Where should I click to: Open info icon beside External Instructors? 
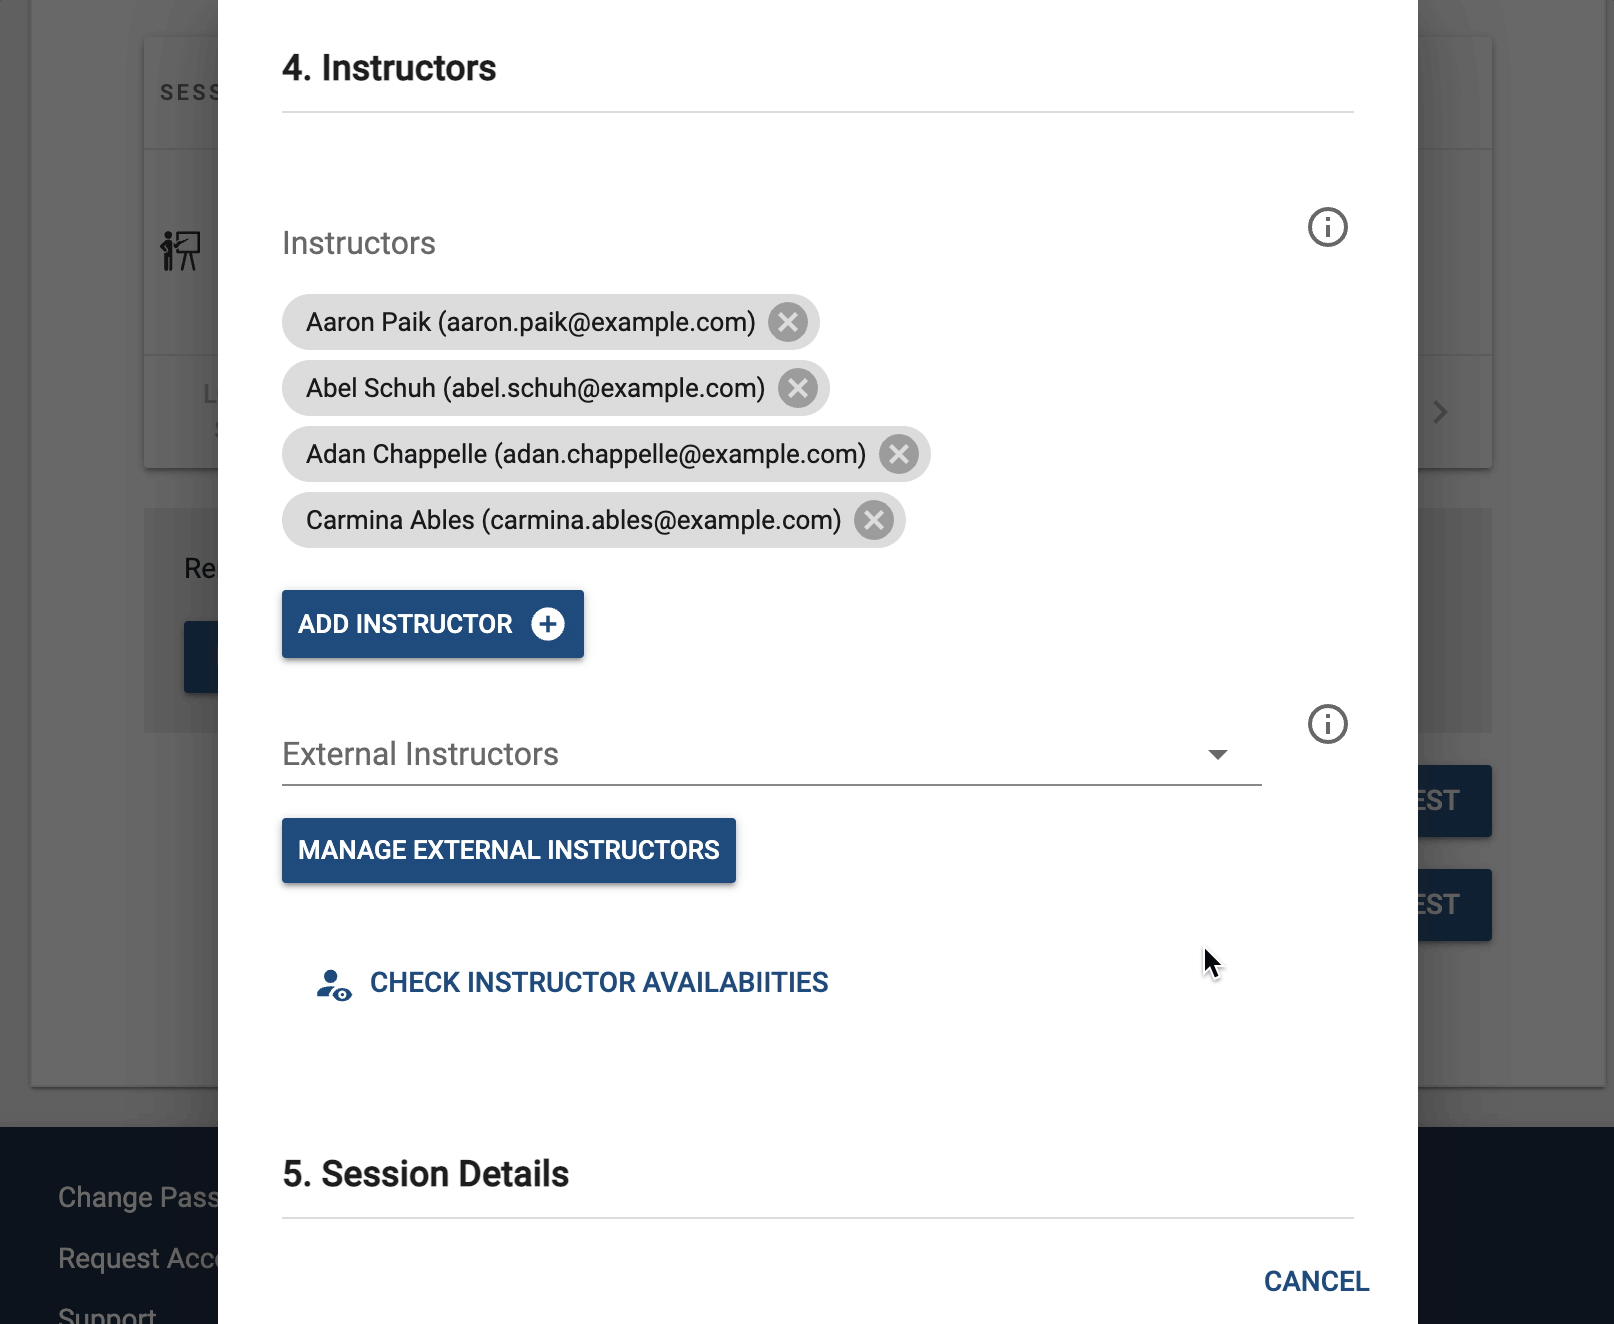(x=1328, y=724)
